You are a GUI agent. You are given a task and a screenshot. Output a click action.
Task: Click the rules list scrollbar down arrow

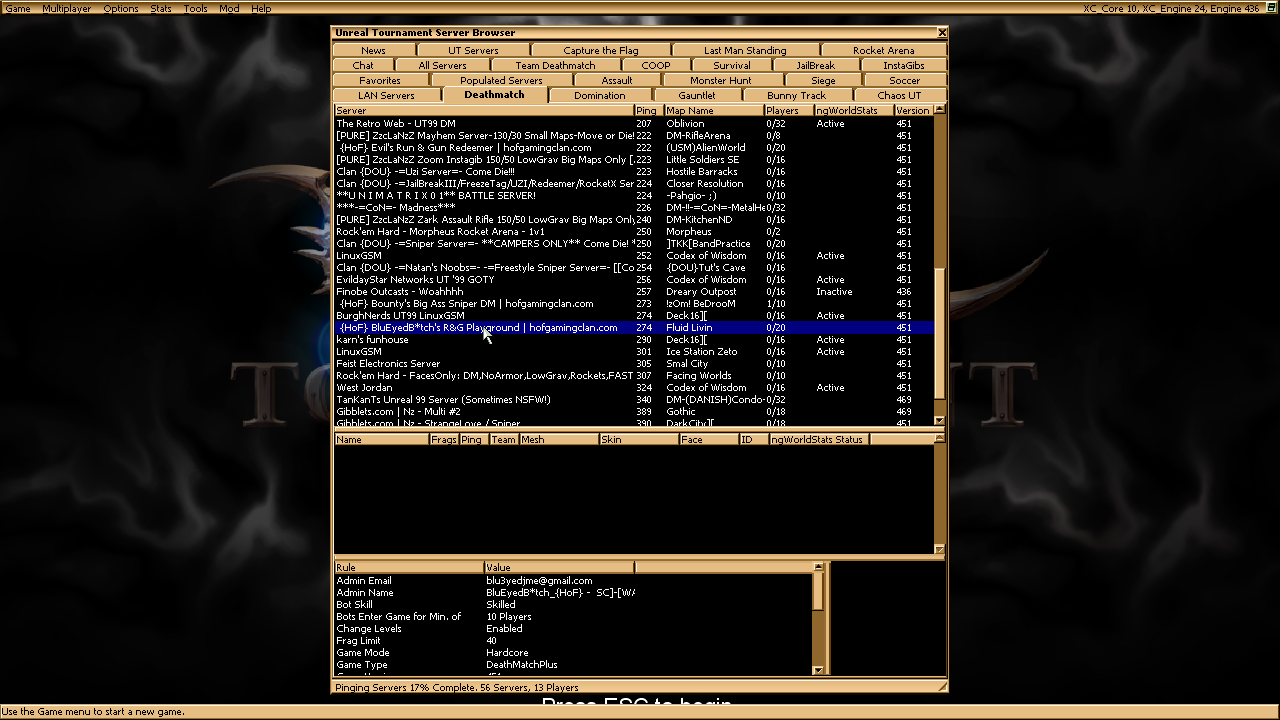pyautogui.click(x=819, y=670)
